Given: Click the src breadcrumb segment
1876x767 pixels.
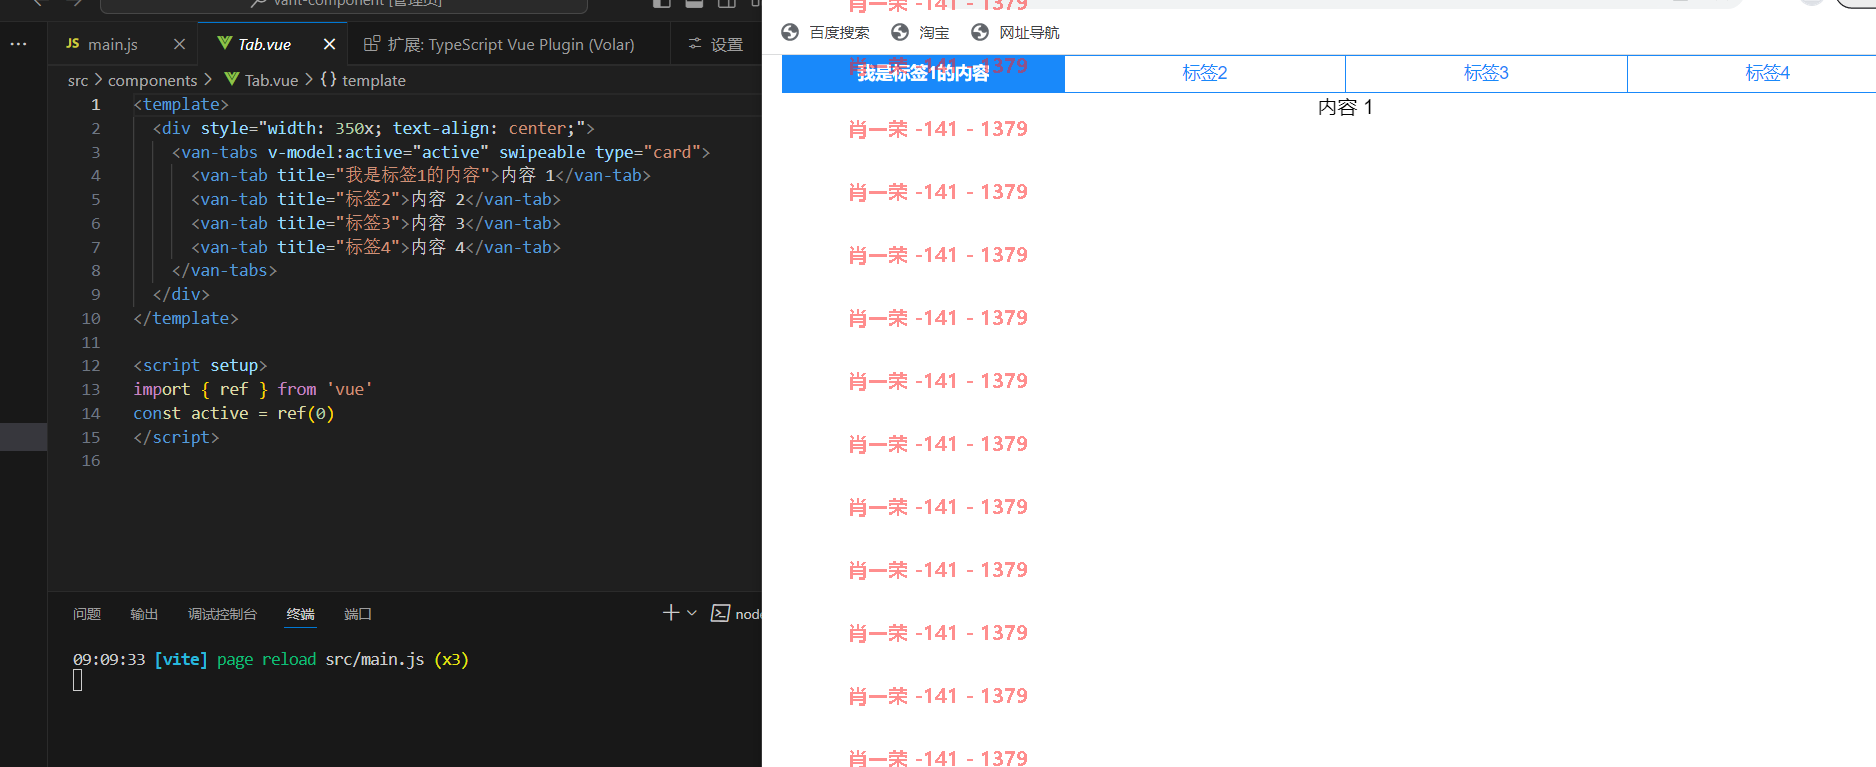Looking at the screenshot, I should point(78,80).
